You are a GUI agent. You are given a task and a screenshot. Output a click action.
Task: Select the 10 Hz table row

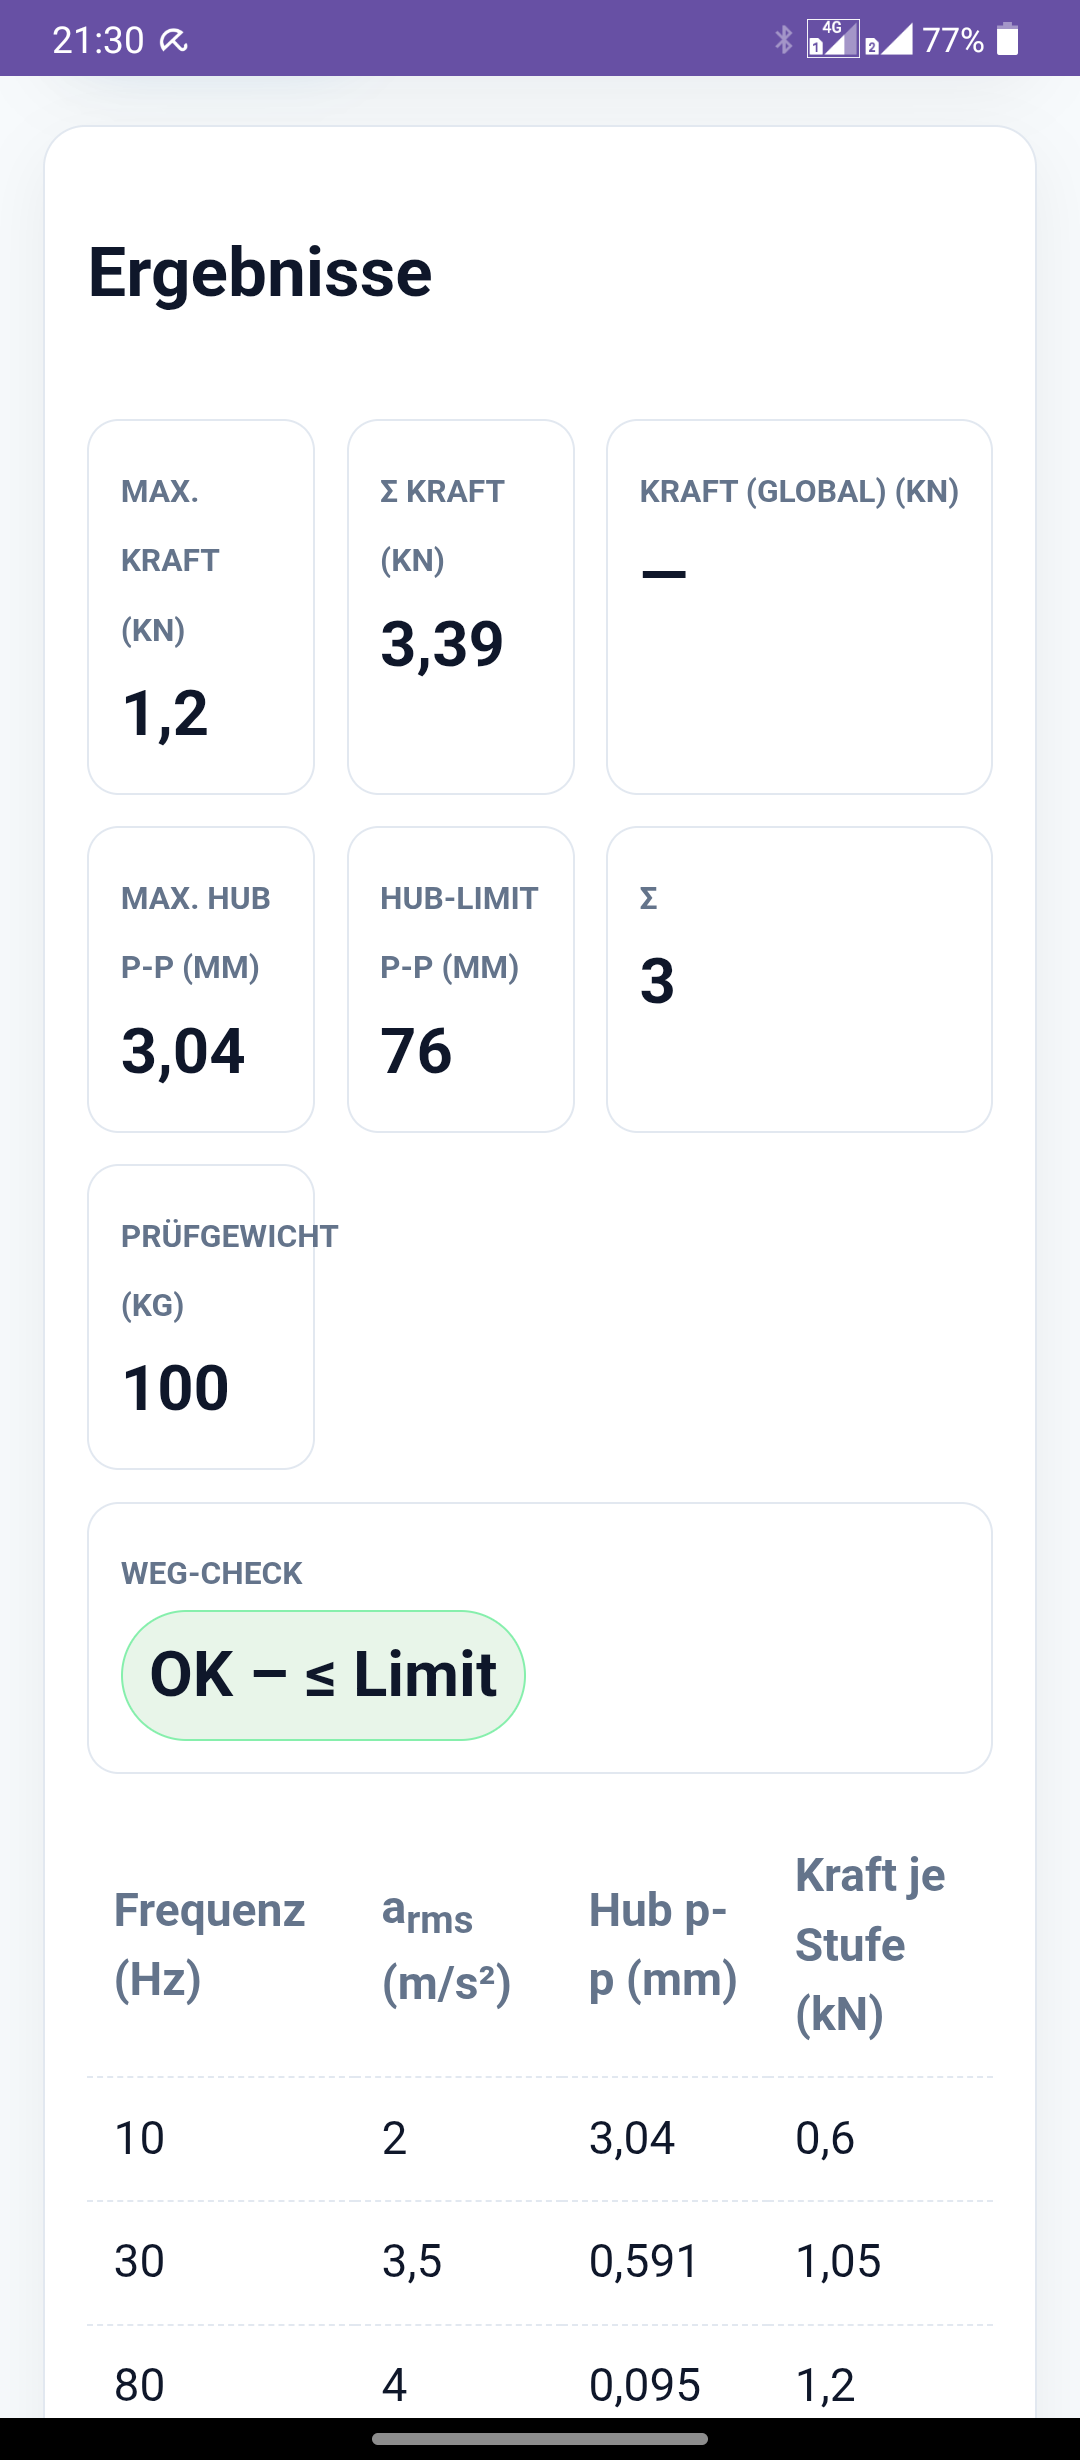540,2138
